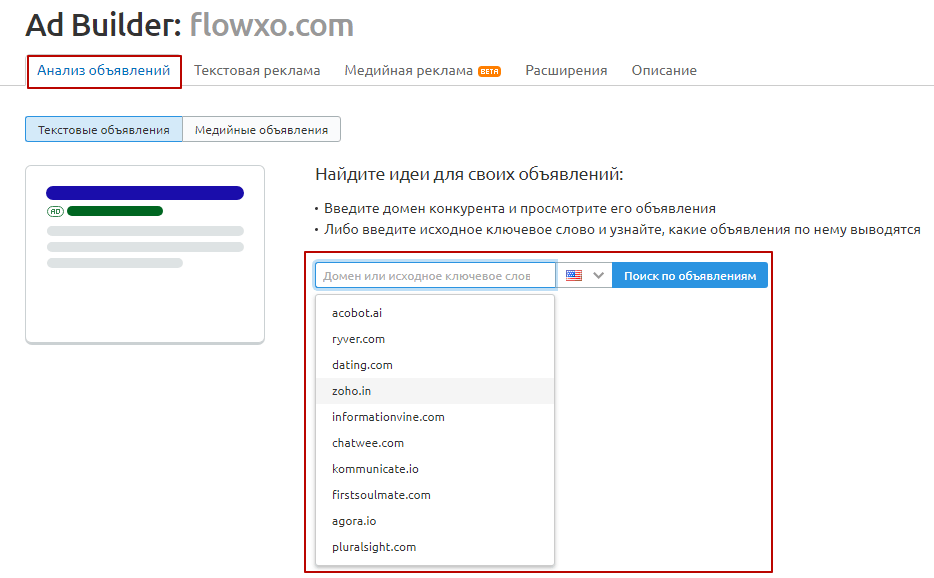Click the ad preview placeholder card
The height and width of the screenshot is (578, 934).
[145, 254]
